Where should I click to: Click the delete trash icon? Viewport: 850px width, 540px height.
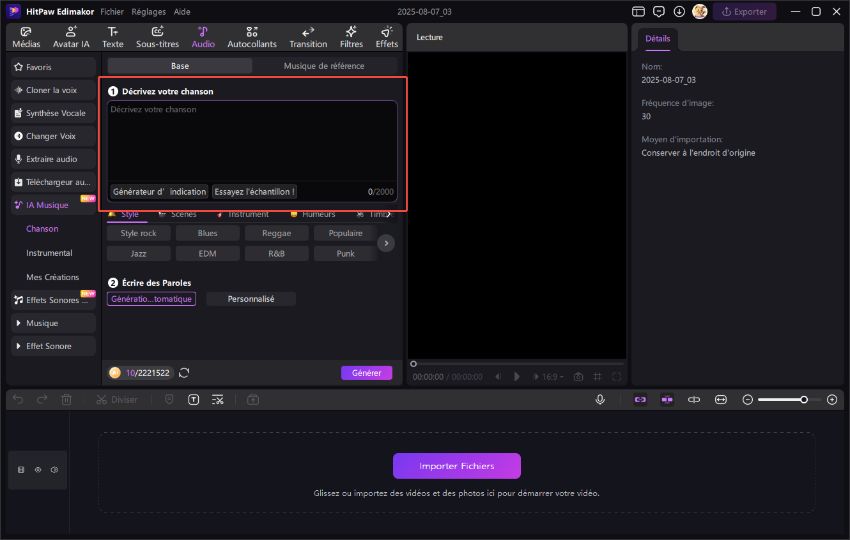pos(66,400)
